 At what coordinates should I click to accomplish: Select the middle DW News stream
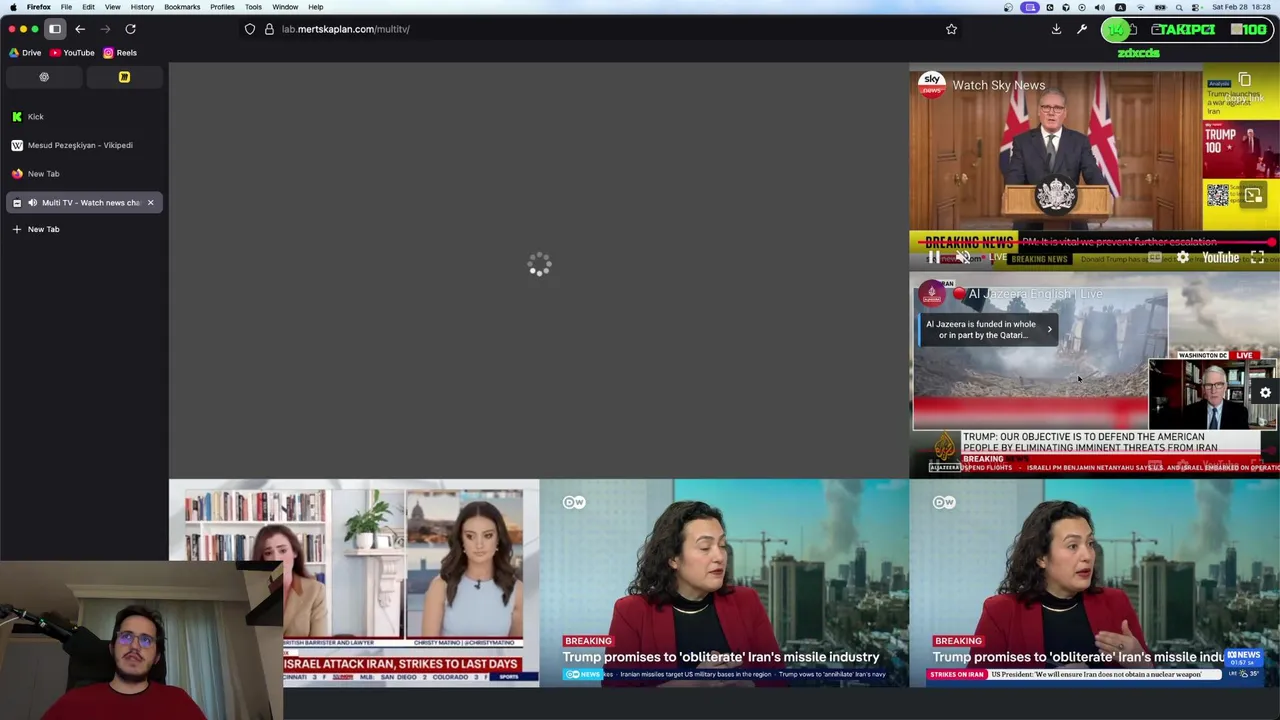(724, 583)
